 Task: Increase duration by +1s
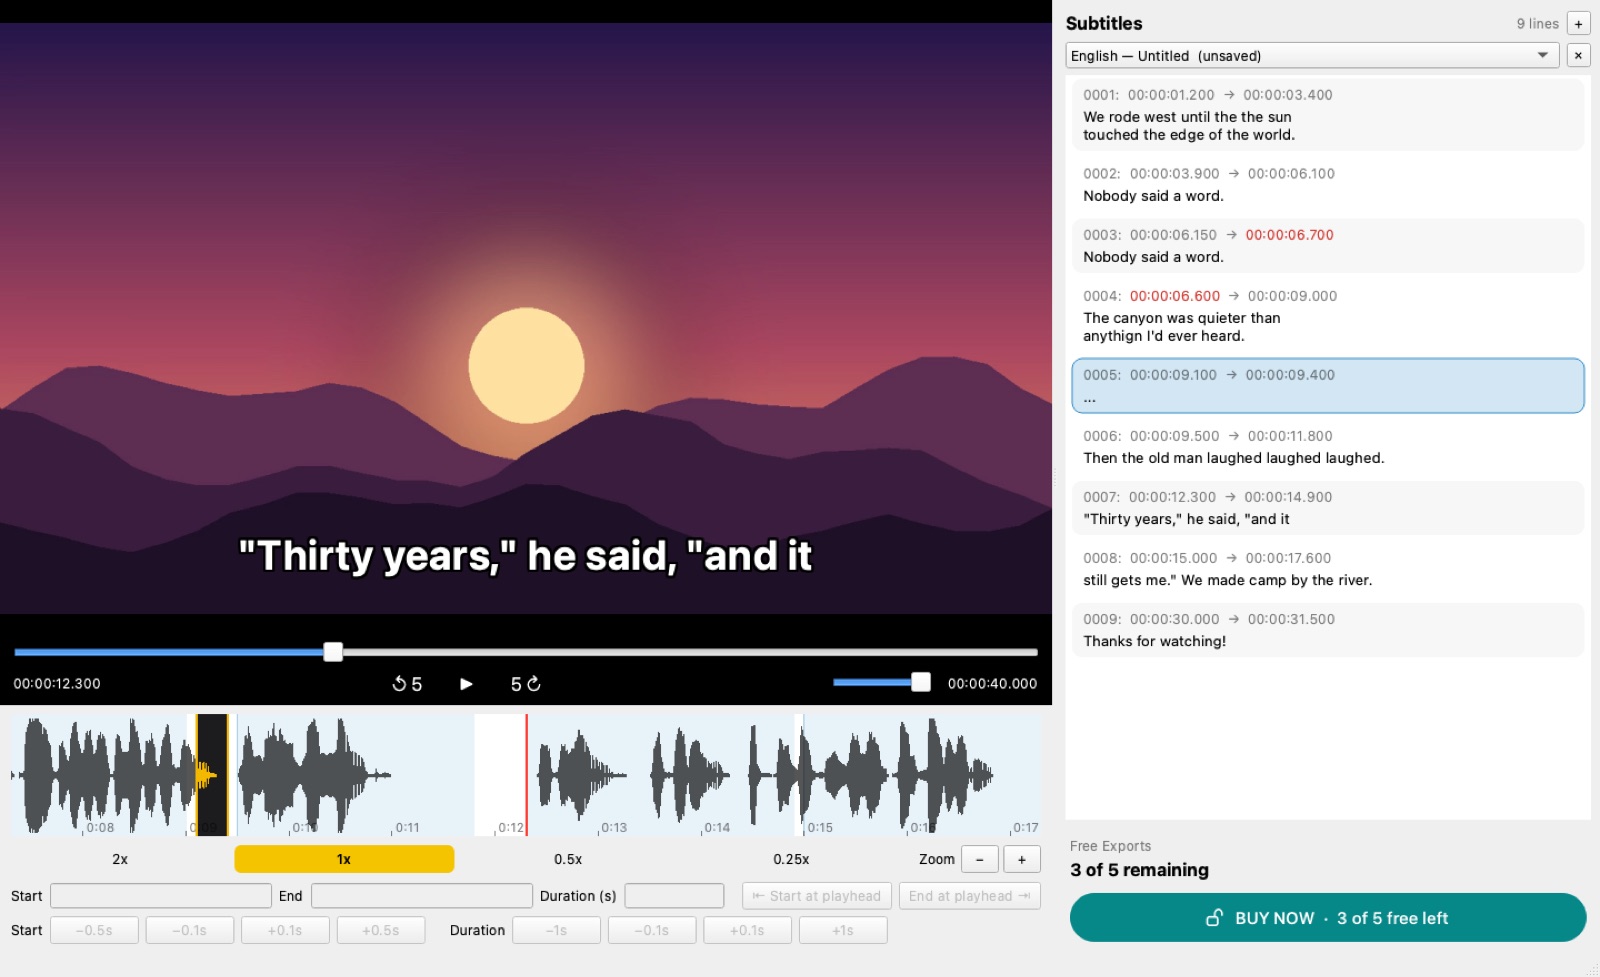click(x=843, y=930)
